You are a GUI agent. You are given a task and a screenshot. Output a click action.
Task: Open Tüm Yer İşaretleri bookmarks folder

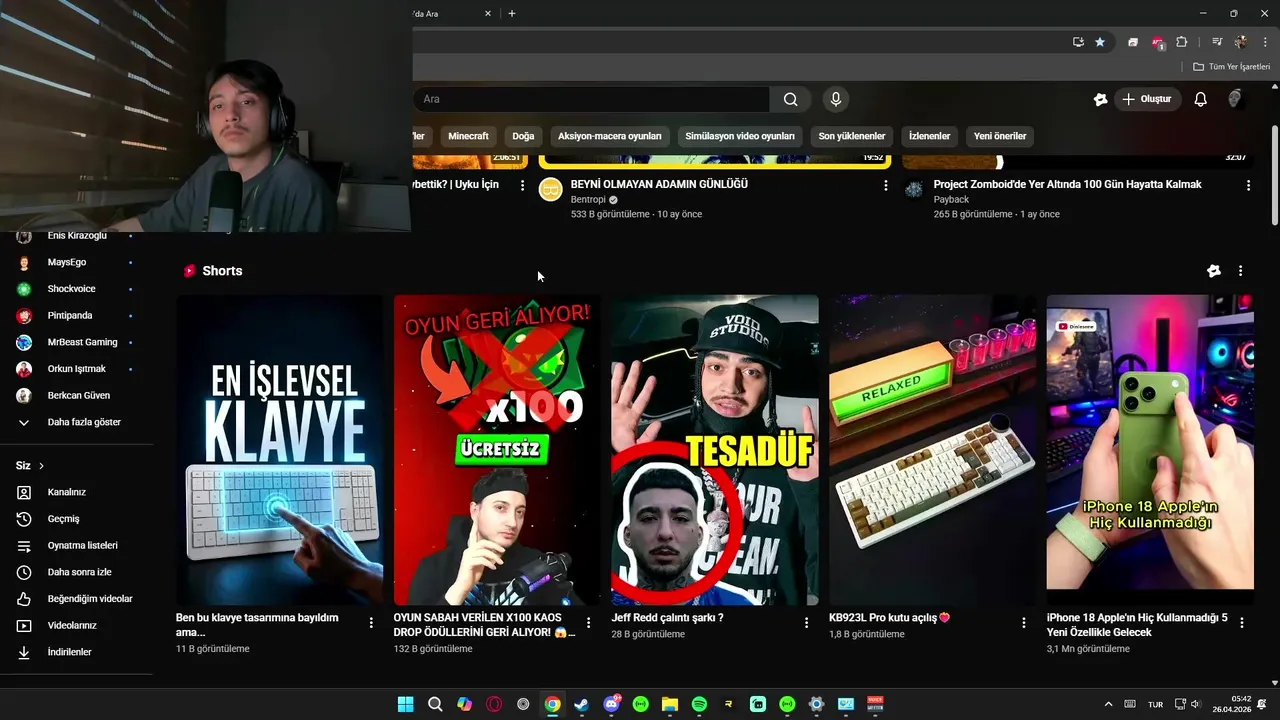pyautogui.click(x=1231, y=67)
